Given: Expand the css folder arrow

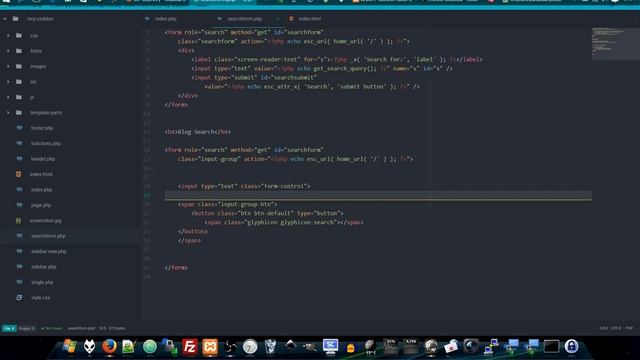Looking at the screenshot, I should point(8,36).
